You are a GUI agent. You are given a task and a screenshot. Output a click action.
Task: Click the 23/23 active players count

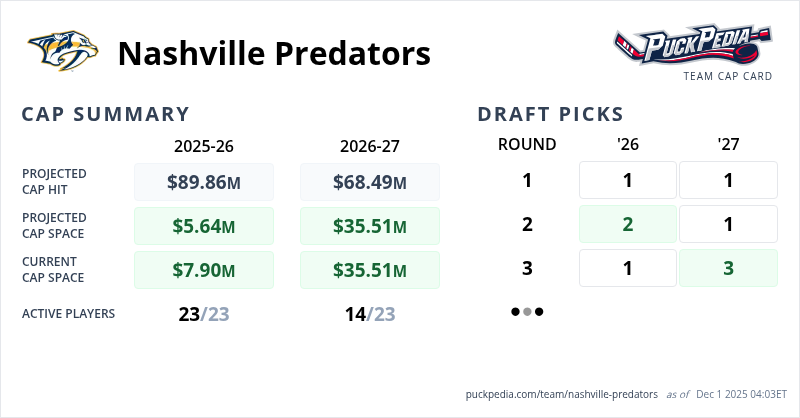click(203, 314)
